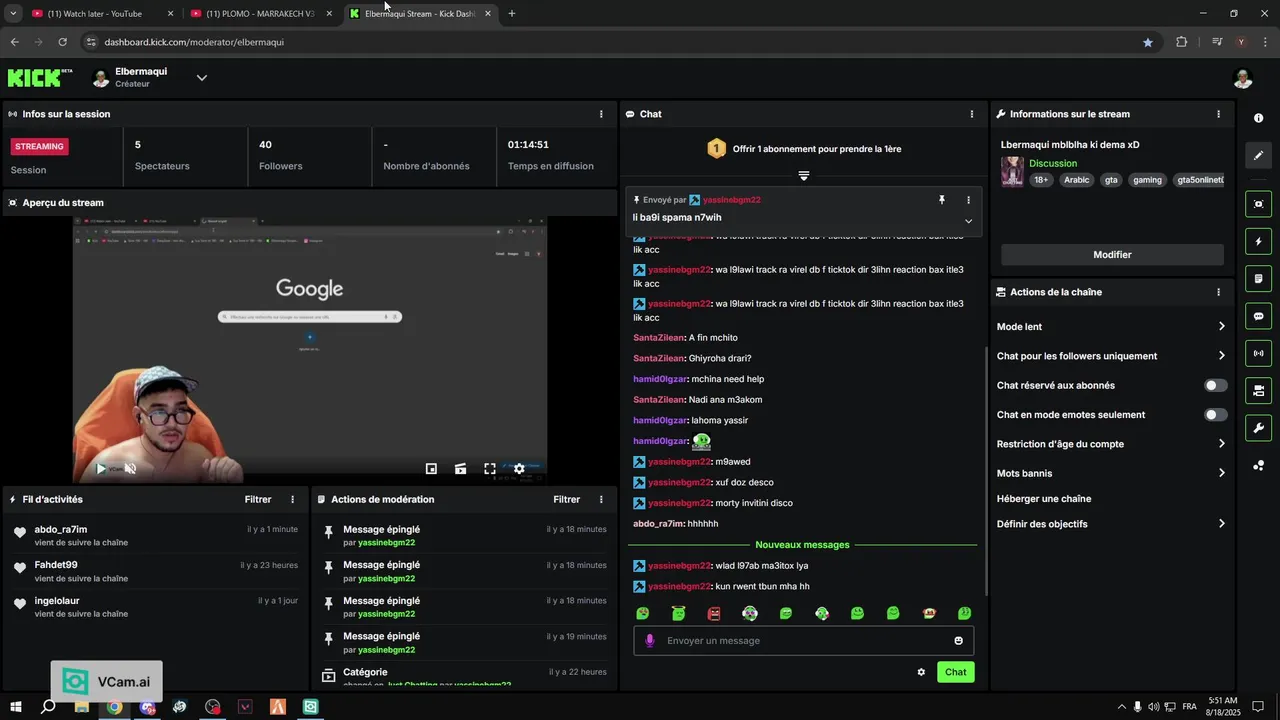1280x720 pixels.
Task: Open the Discussion category link
Action: [1053, 163]
